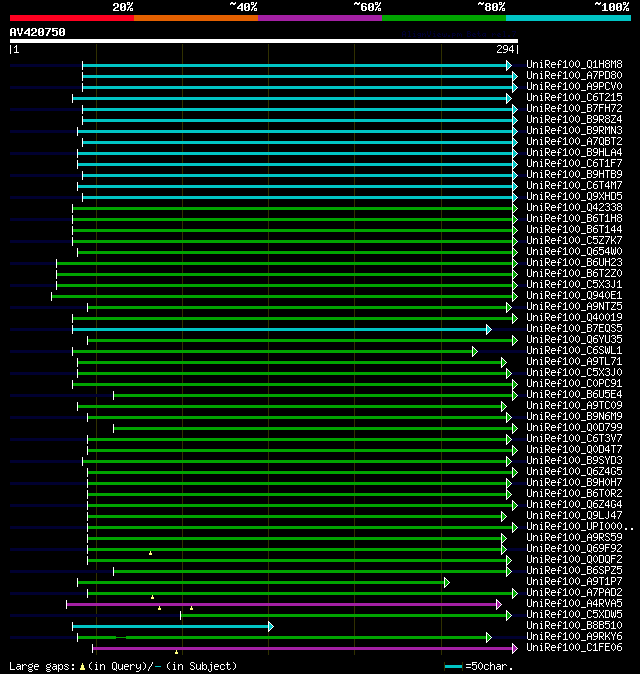Select the UniRef100_A9PCV0 entry
Screen dimensions: 640x674
coord(574,86)
